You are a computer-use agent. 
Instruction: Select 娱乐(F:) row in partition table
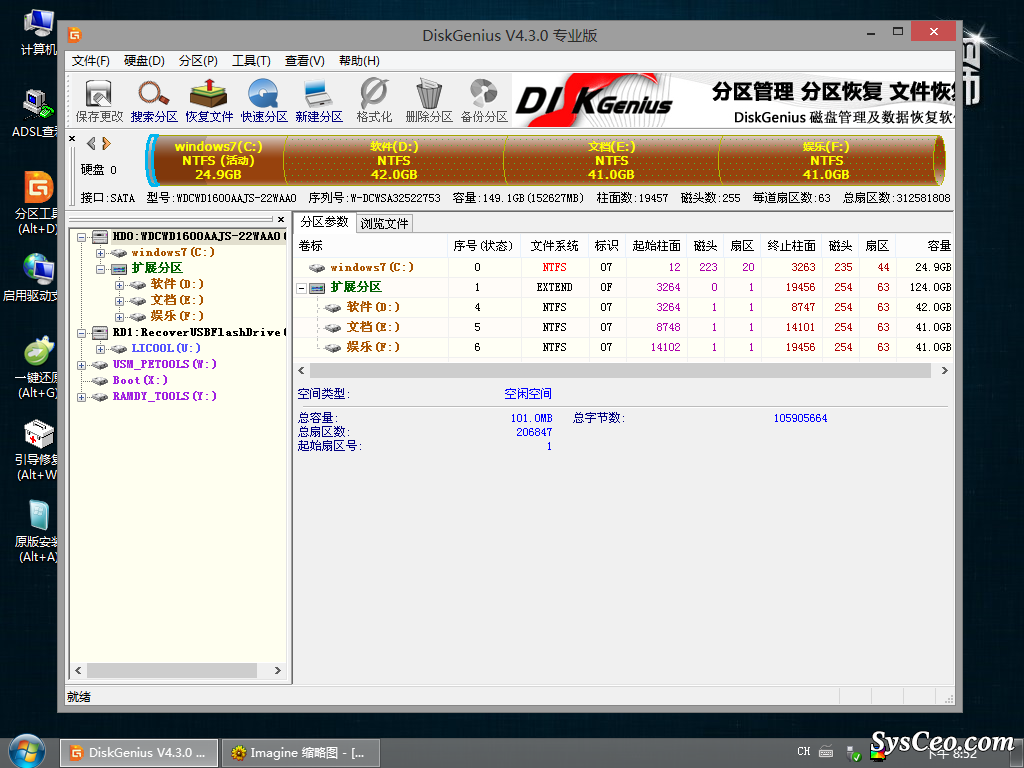click(x=622, y=347)
